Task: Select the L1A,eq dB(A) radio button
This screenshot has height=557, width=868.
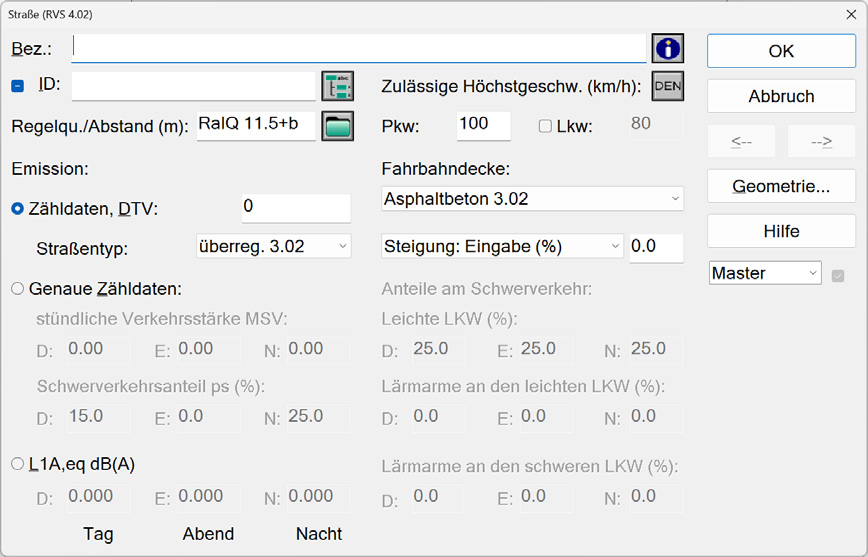Action: [x=18, y=463]
